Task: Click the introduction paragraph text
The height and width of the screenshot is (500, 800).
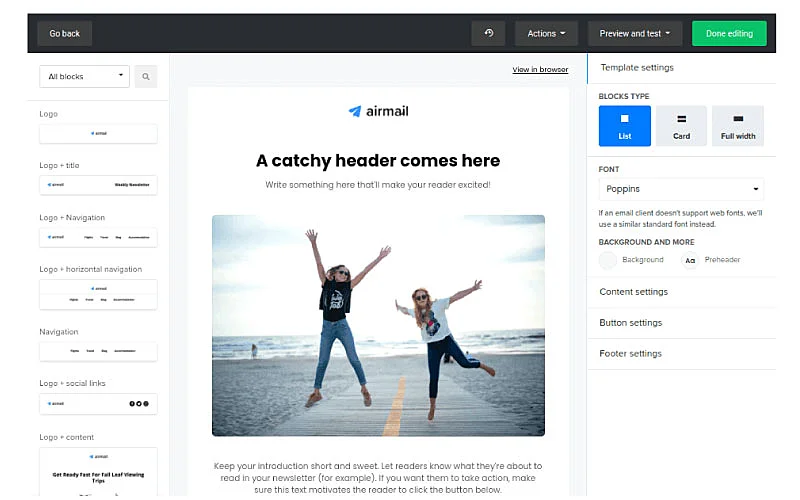Action: tap(378, 478)
